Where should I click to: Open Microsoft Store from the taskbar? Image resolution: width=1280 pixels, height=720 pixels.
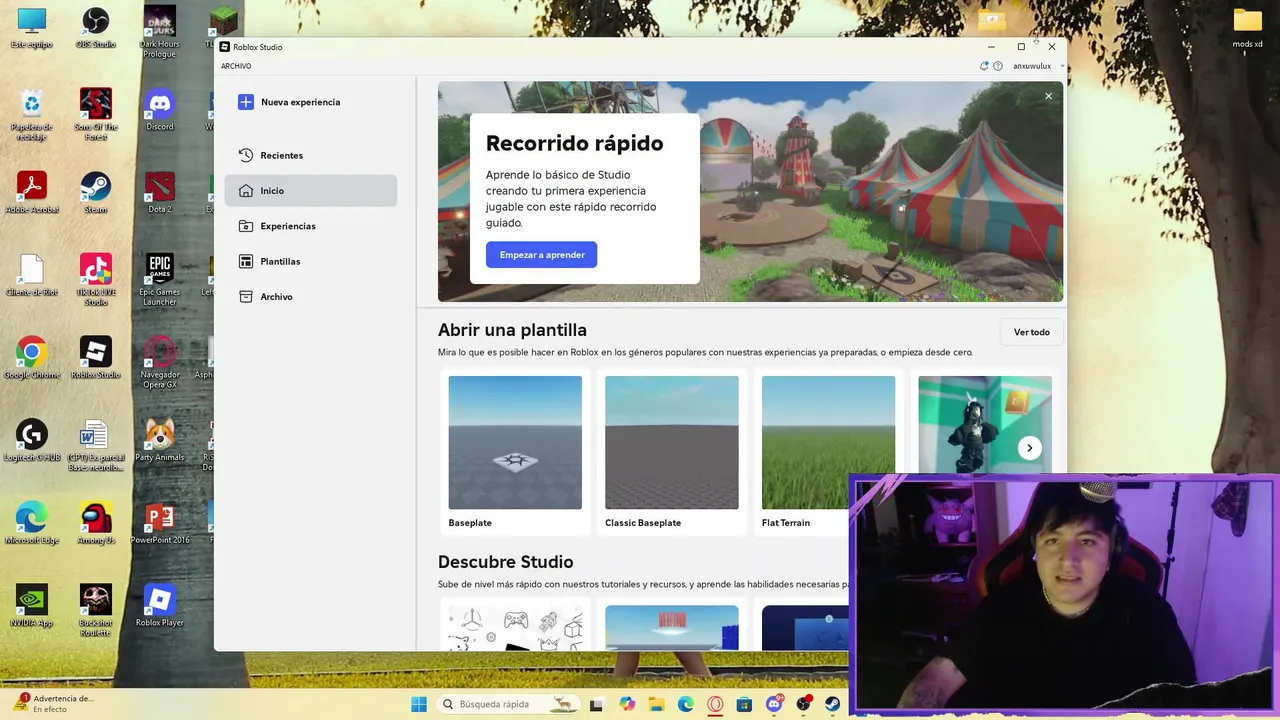click(744, 704)
